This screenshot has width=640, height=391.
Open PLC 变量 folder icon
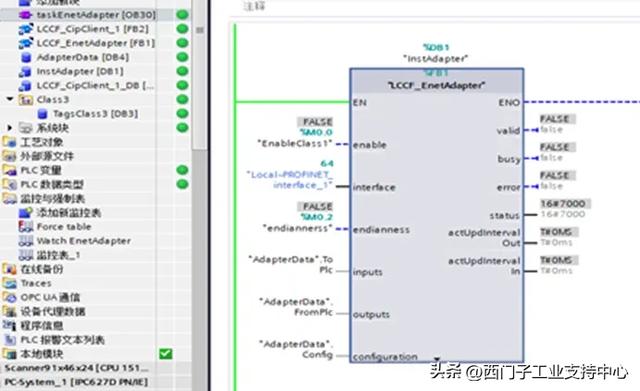(x=9, y=170)
